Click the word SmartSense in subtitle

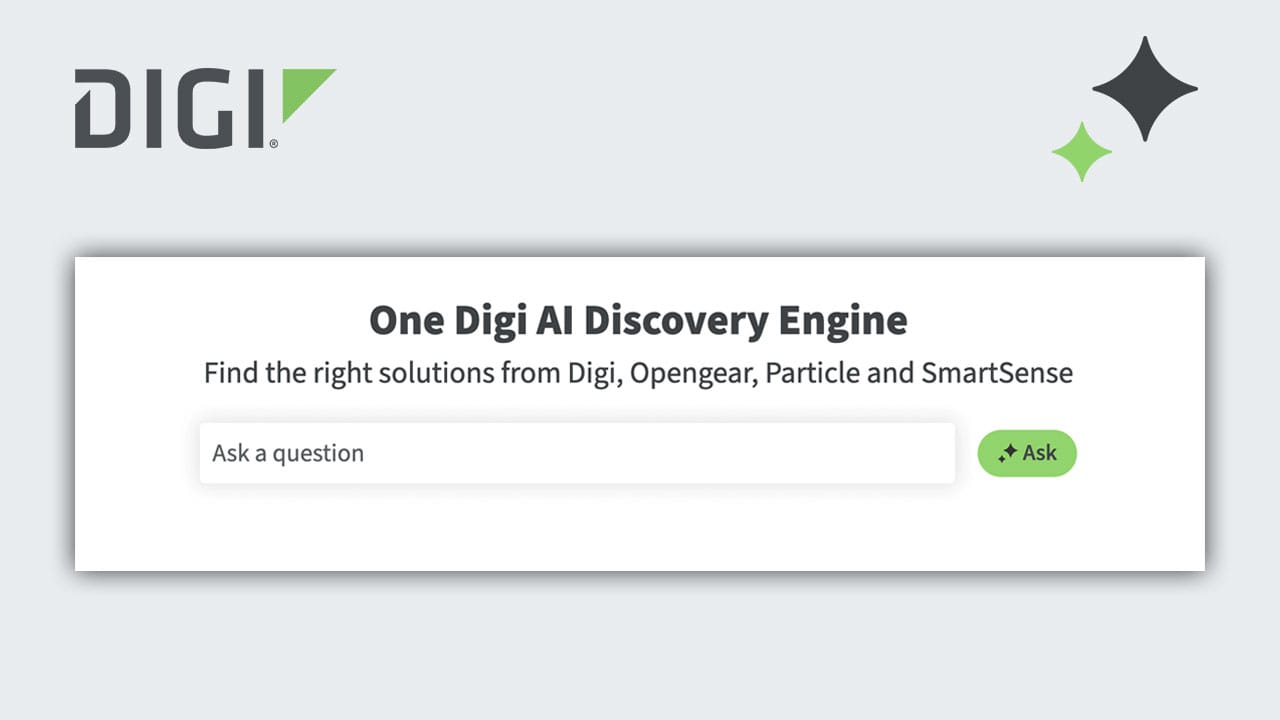[997, 374]
